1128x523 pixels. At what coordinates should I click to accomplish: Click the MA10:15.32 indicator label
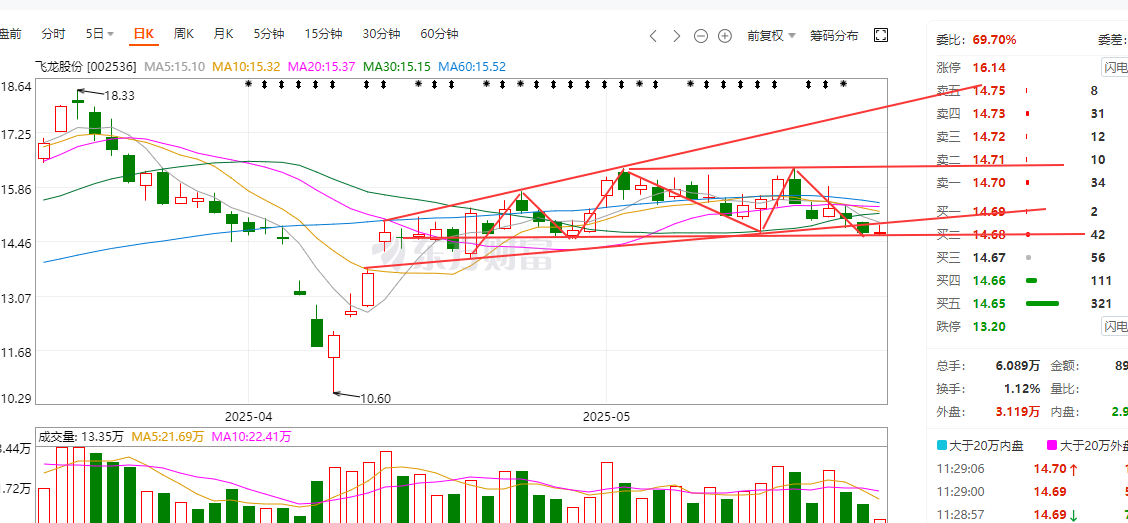point(247,67)
